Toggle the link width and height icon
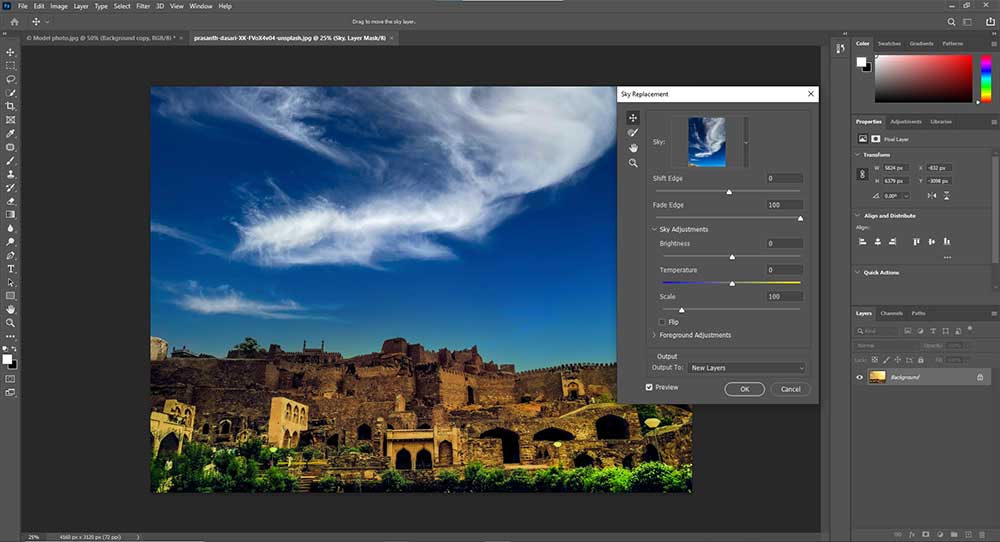The width and height of the screenshot is (1000, 542). point(862,174)
